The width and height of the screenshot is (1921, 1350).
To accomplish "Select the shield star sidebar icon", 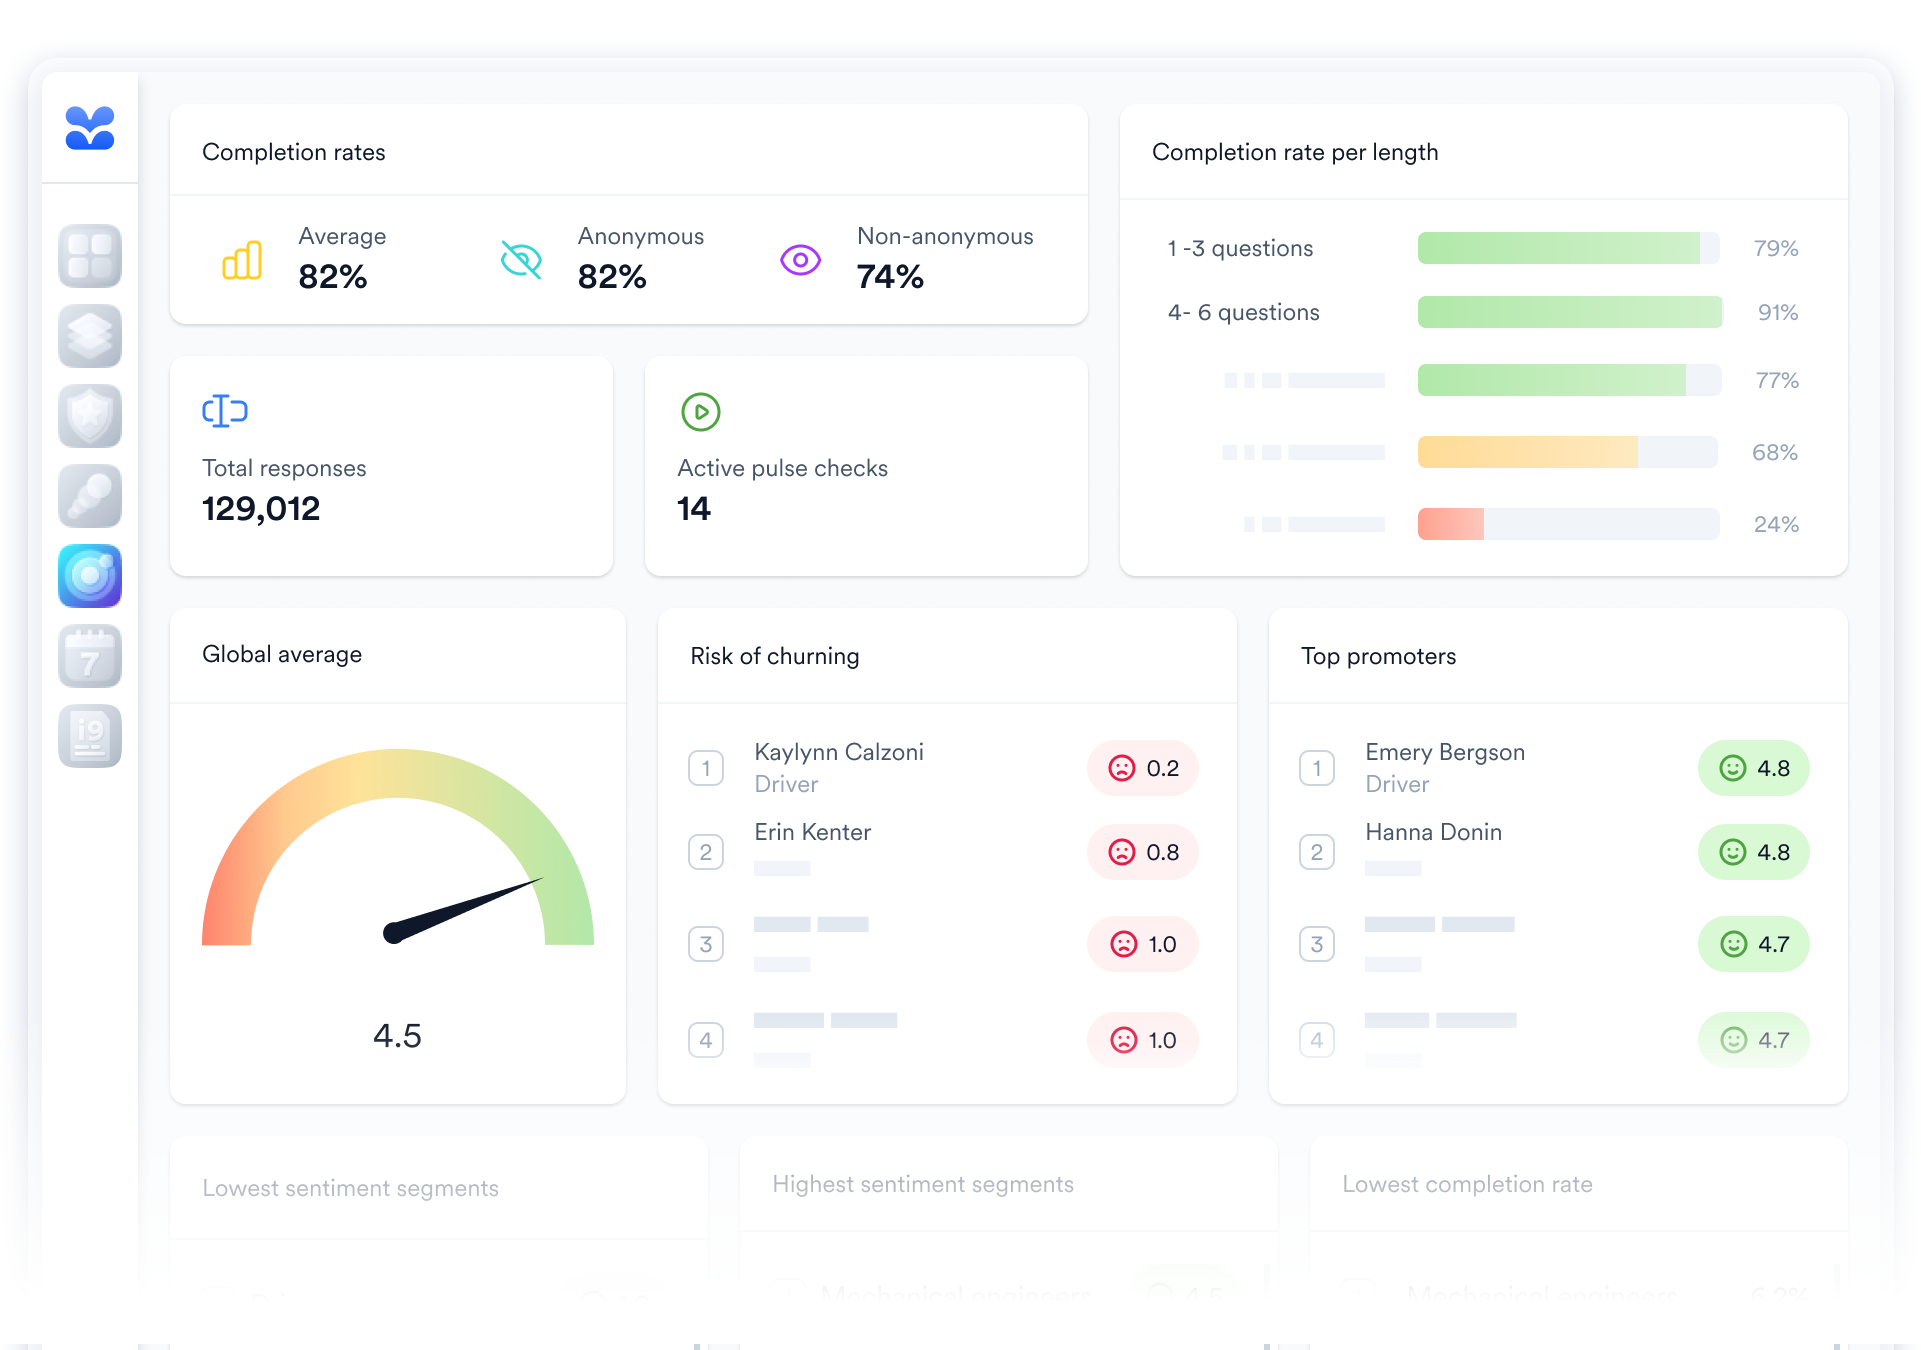I will pyautogui.click(x=90, y=416).
